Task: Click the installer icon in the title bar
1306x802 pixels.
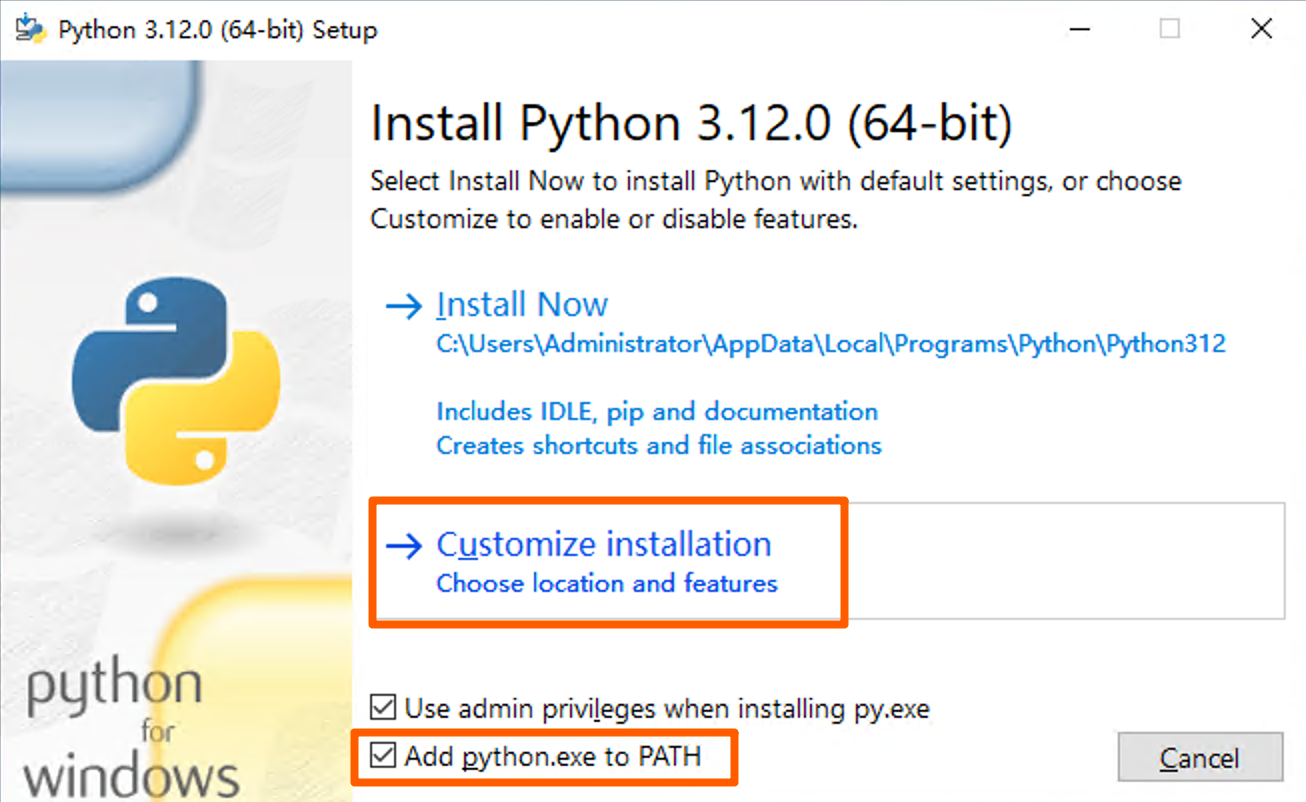Action: (x=30, y=29)
